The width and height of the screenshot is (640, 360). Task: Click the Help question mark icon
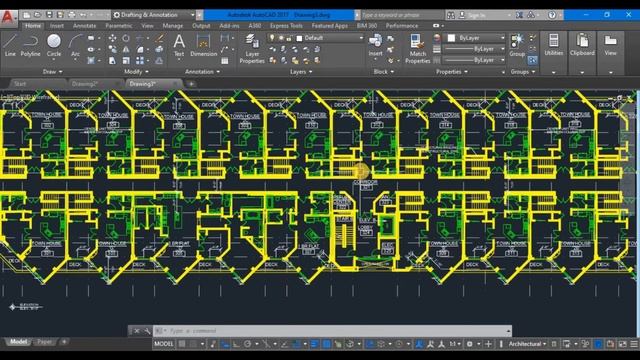552,15
